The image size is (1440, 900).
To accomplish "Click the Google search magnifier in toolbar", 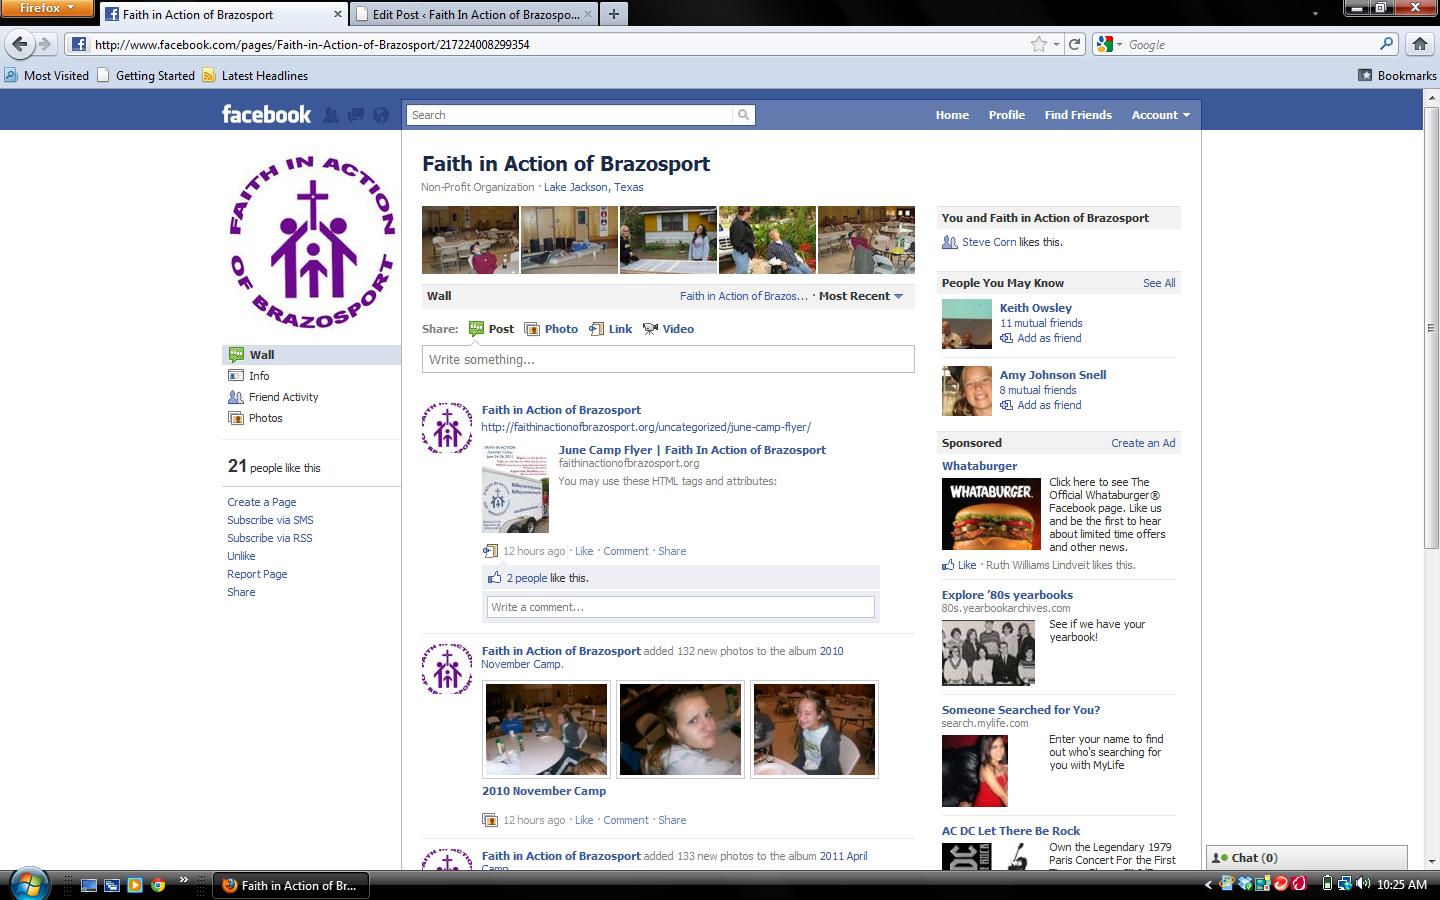I will [x=1386, y=44].
